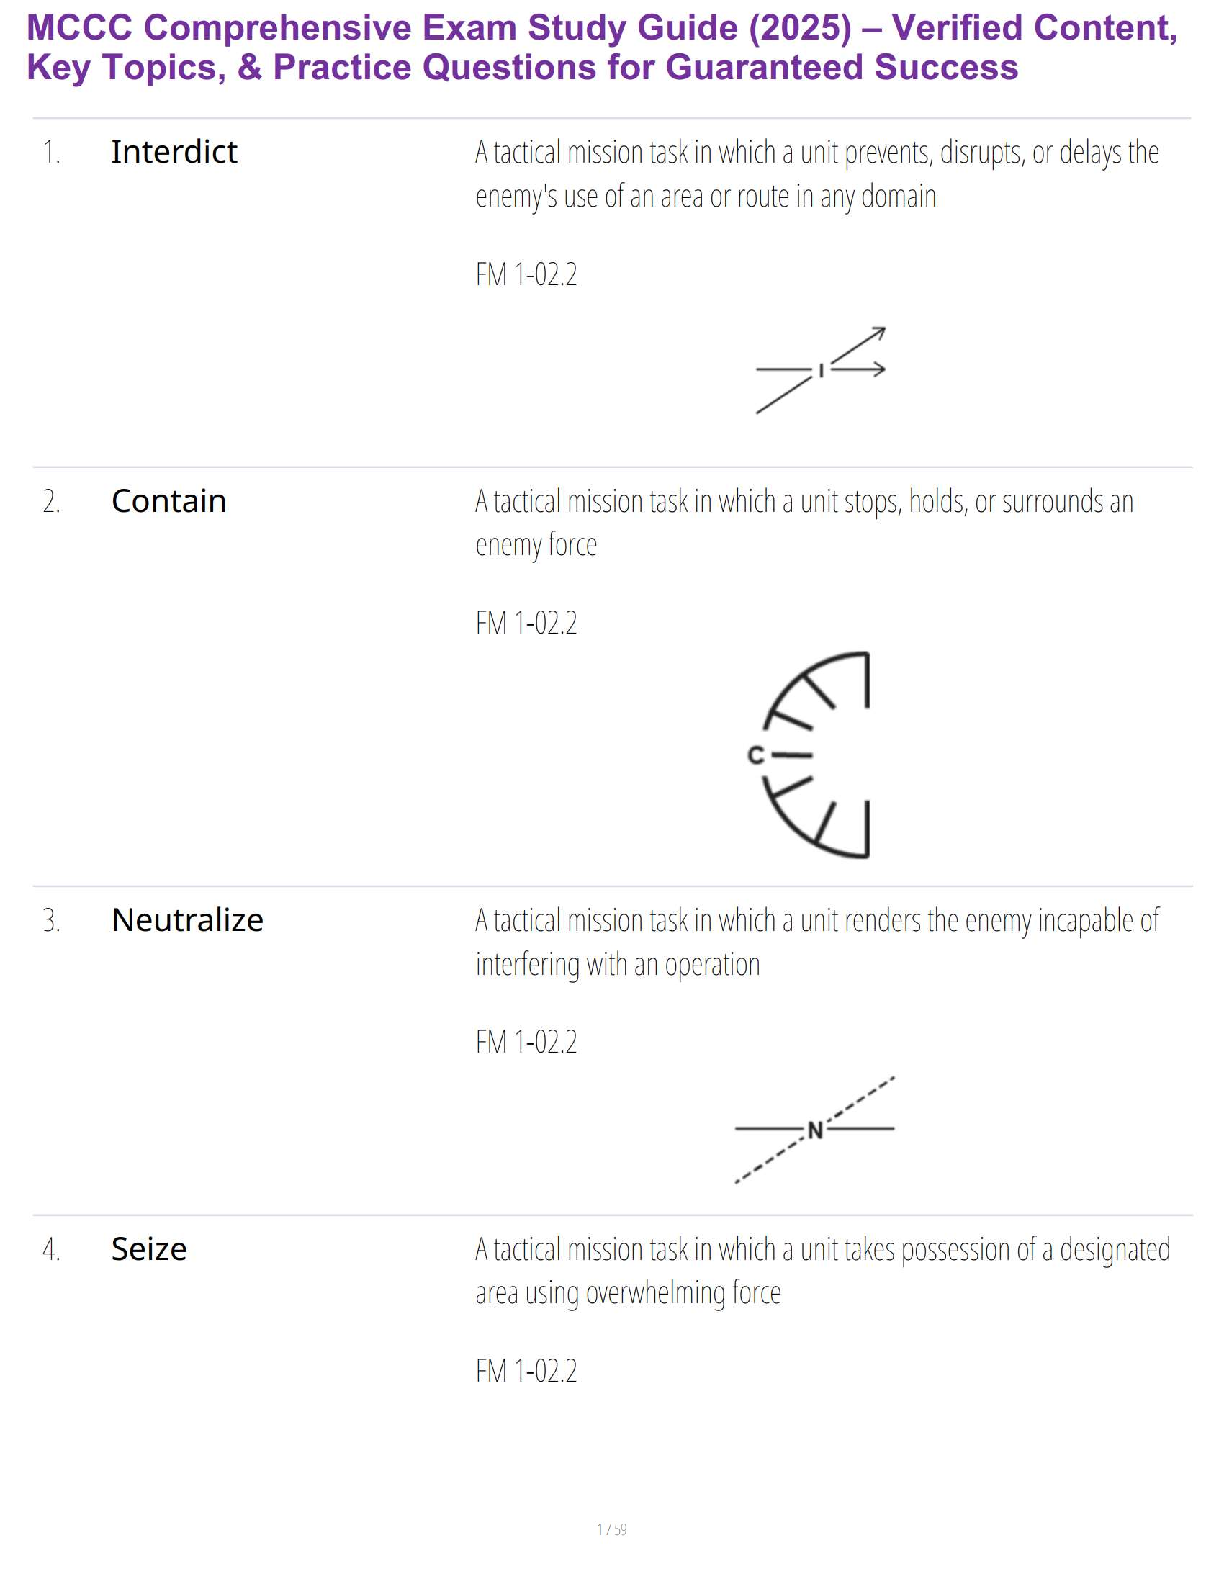Select the term Seize
Screen dimensions: 1224x1584
coord(149,1249)
